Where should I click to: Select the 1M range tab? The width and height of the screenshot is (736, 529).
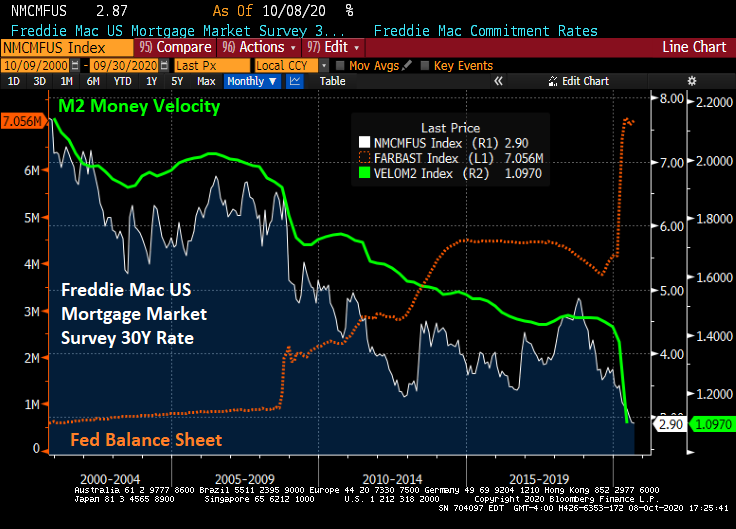66,81
